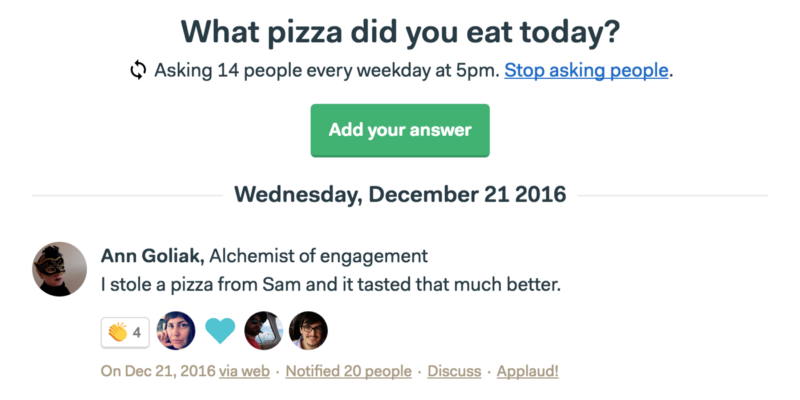Show the Notified 20 people list
Viewport: 800px width, 400px height.
348,371
